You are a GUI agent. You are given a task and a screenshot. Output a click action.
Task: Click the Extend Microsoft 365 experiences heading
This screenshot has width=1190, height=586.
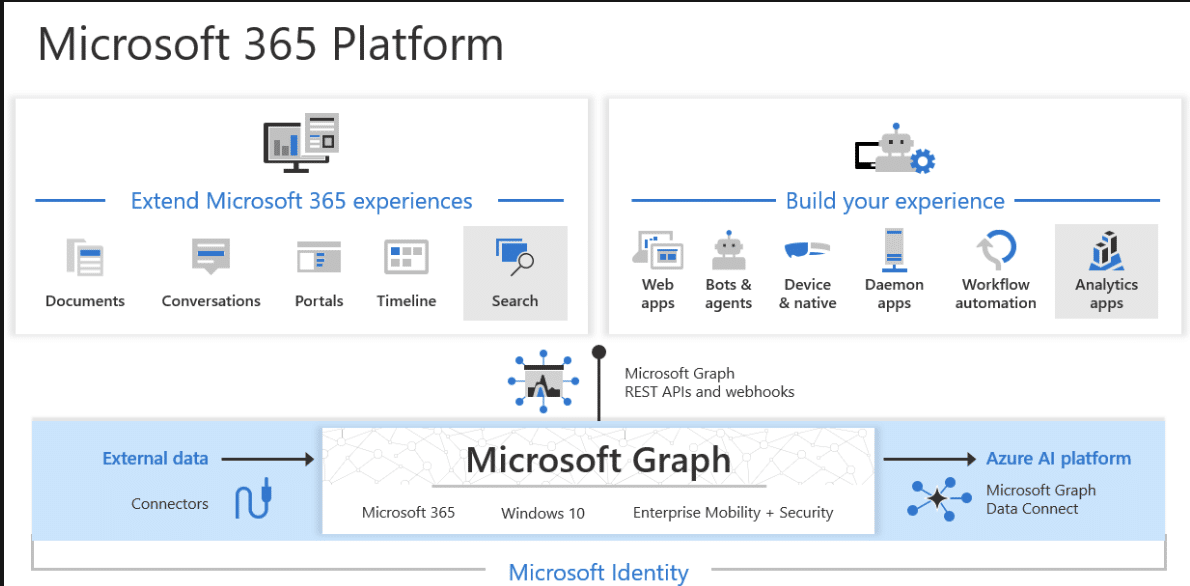tap(301, 201)
